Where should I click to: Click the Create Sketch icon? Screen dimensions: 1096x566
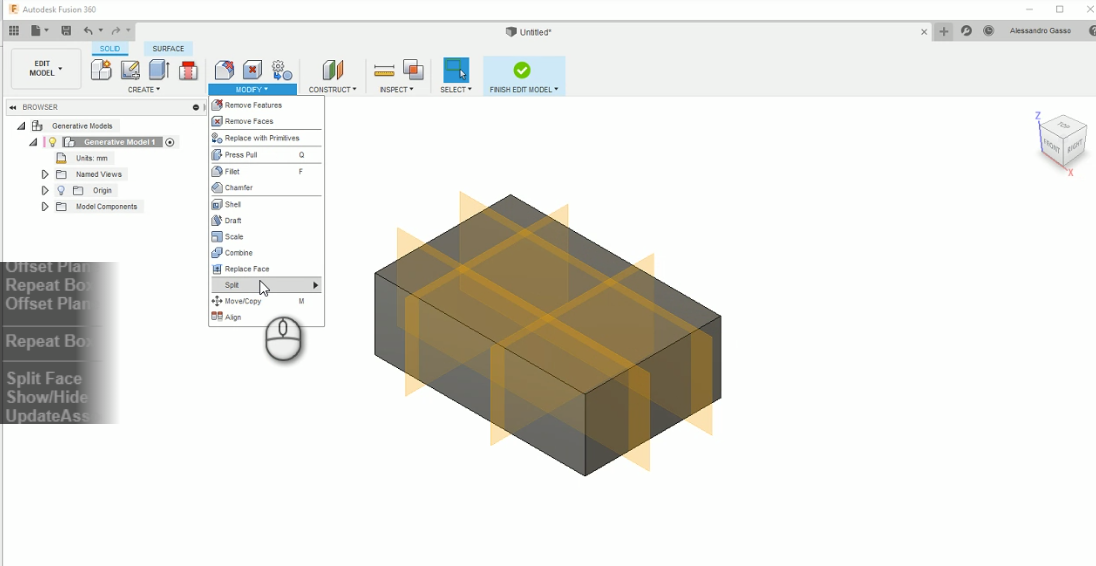coord(130,70)
